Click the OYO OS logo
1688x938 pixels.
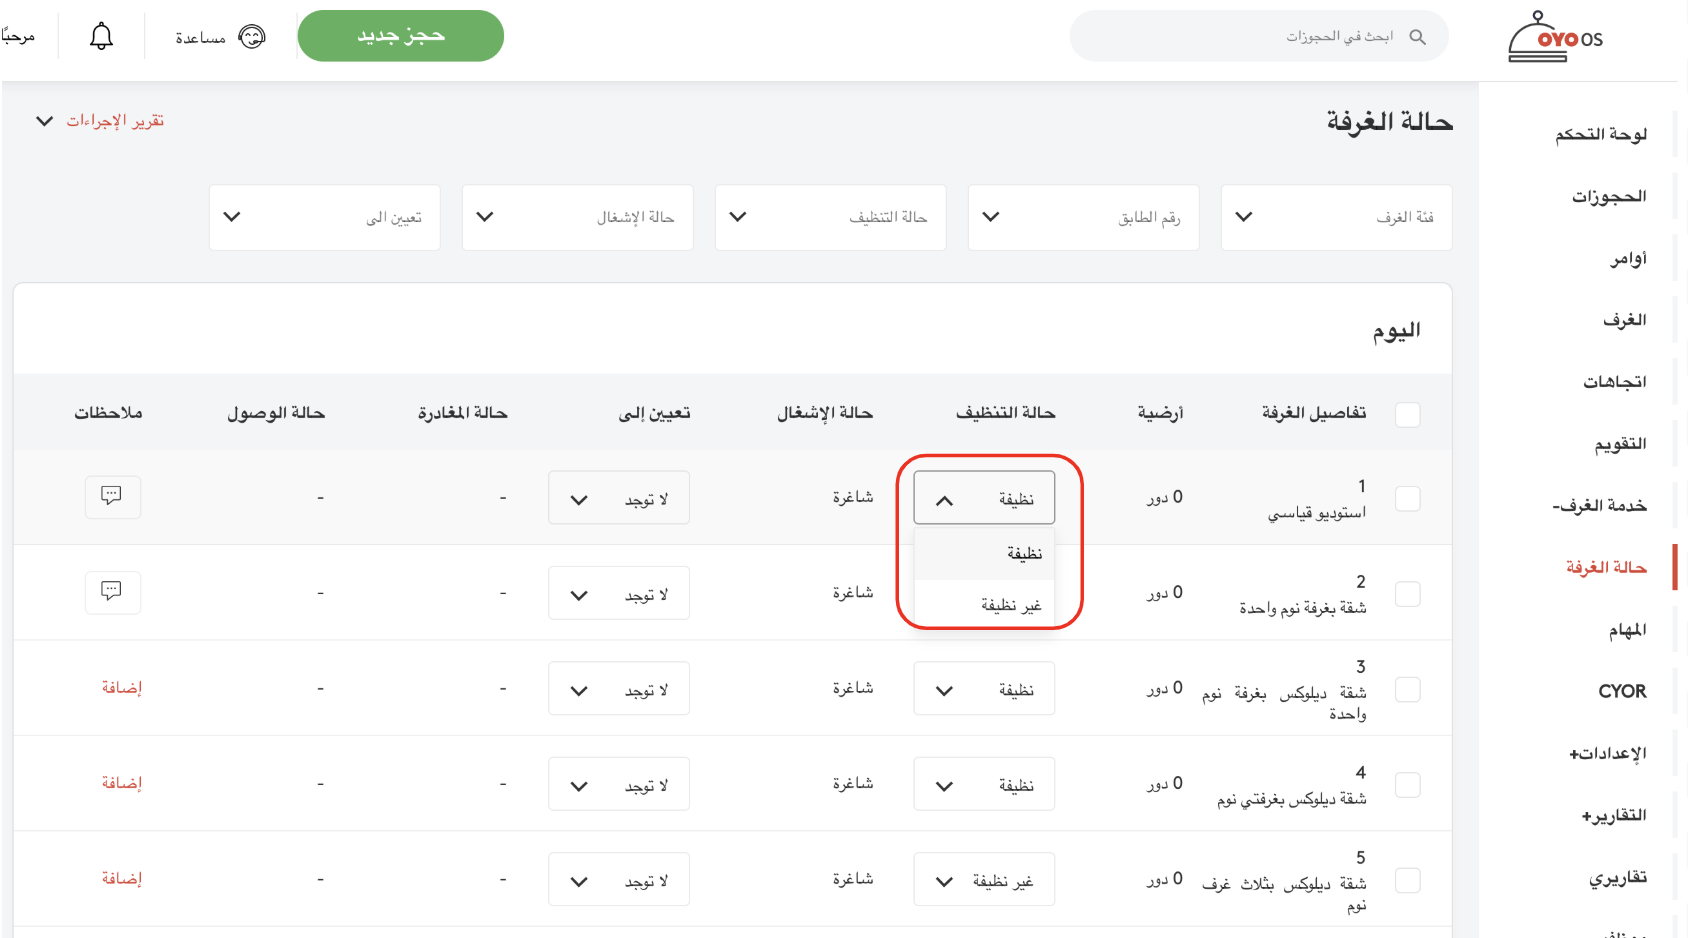[1555, 37]
